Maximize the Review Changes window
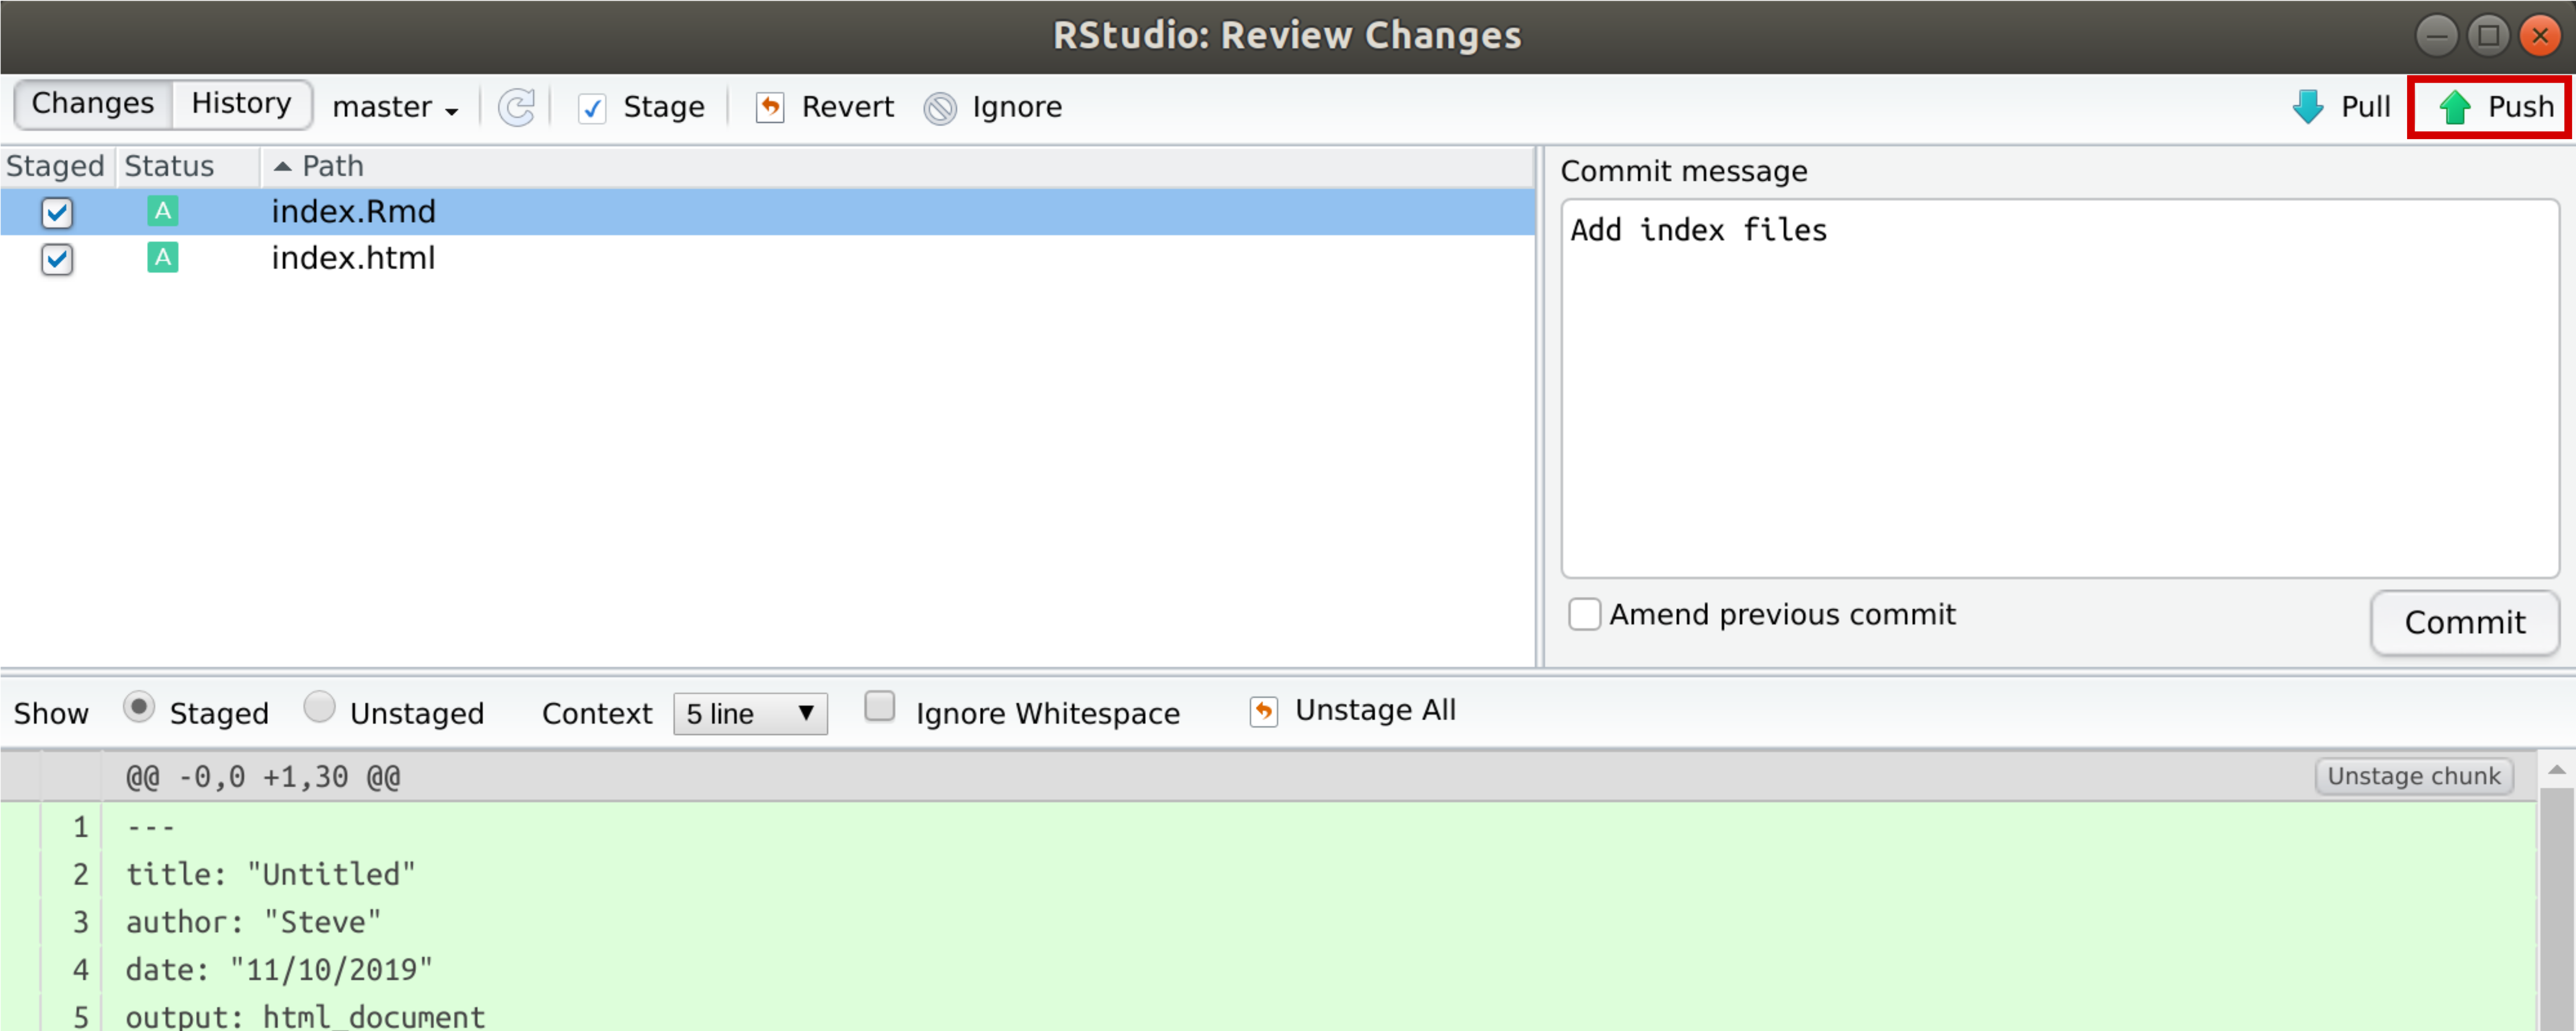This screenshot has height=1031, width=2576. tap(2488, 36)
